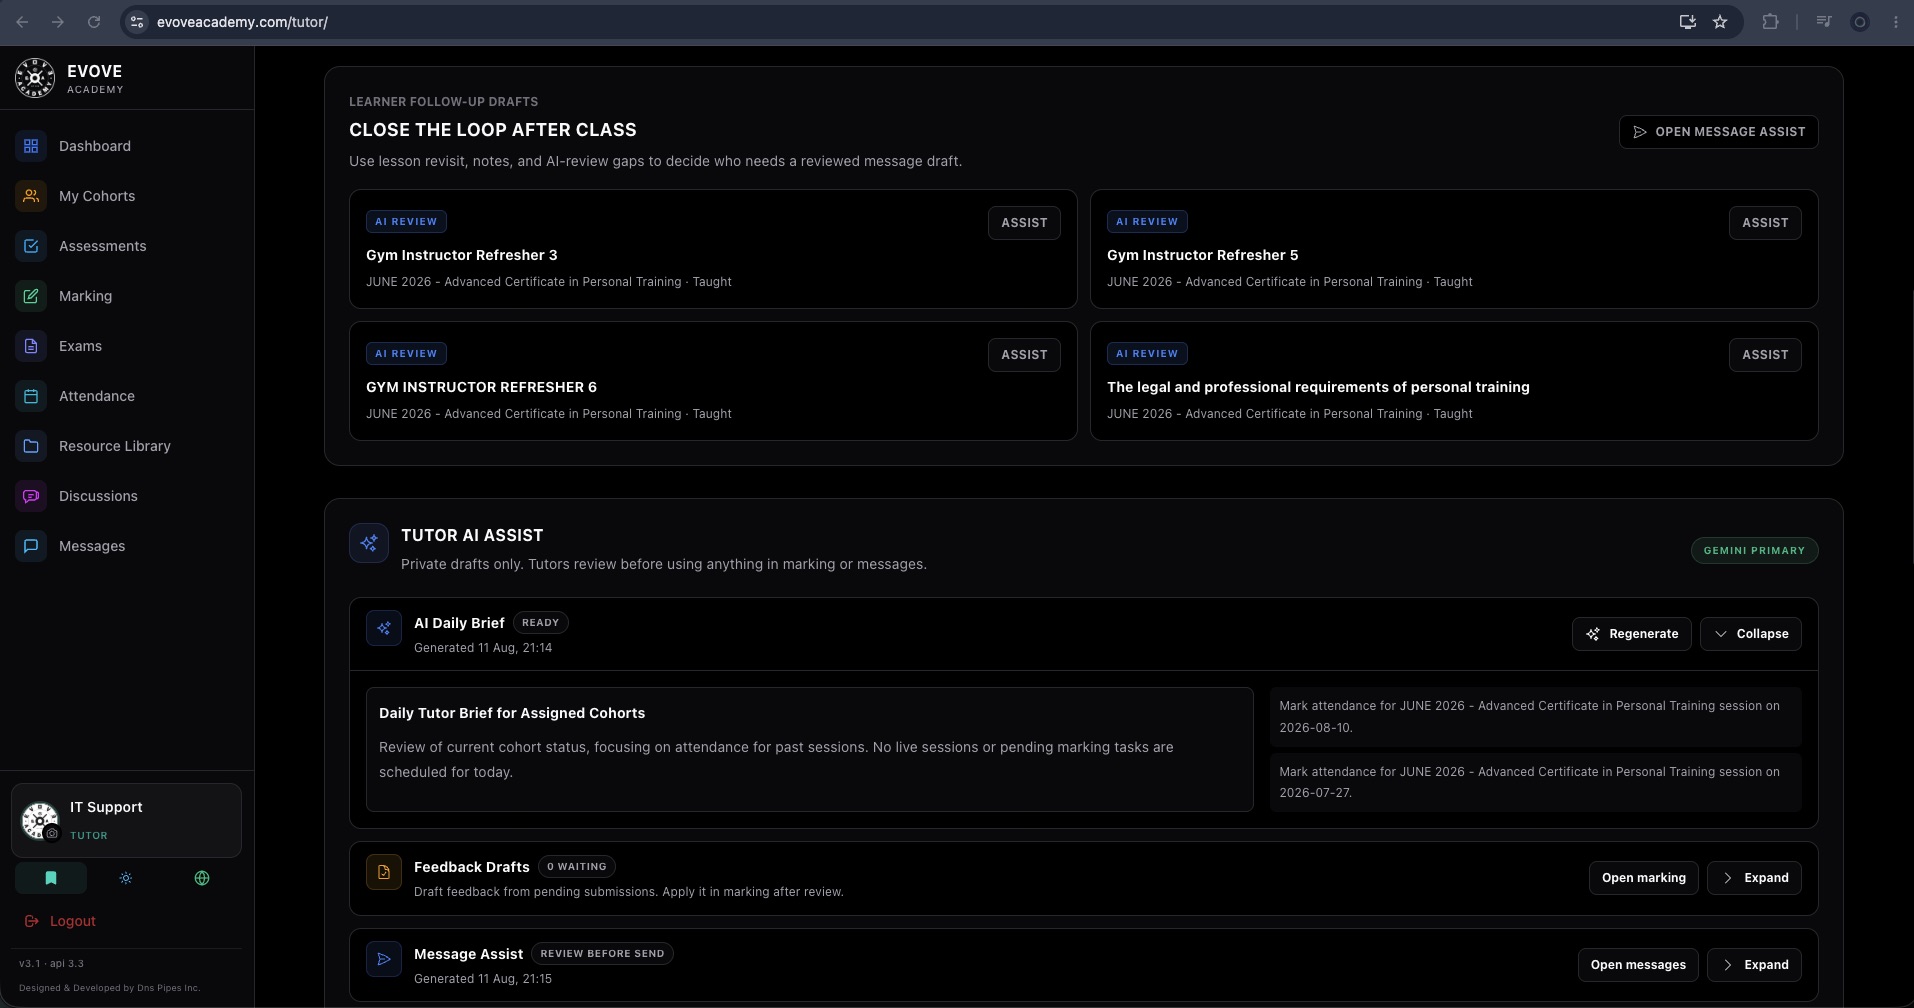
Task: Open the Resource Library
Action: (126, 446)
